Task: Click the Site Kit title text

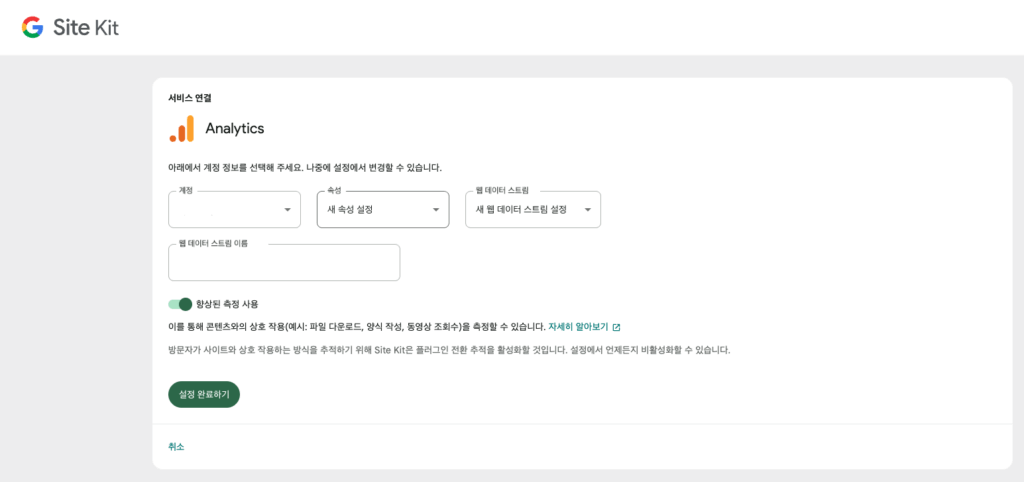Action: (x=86, y=28)
